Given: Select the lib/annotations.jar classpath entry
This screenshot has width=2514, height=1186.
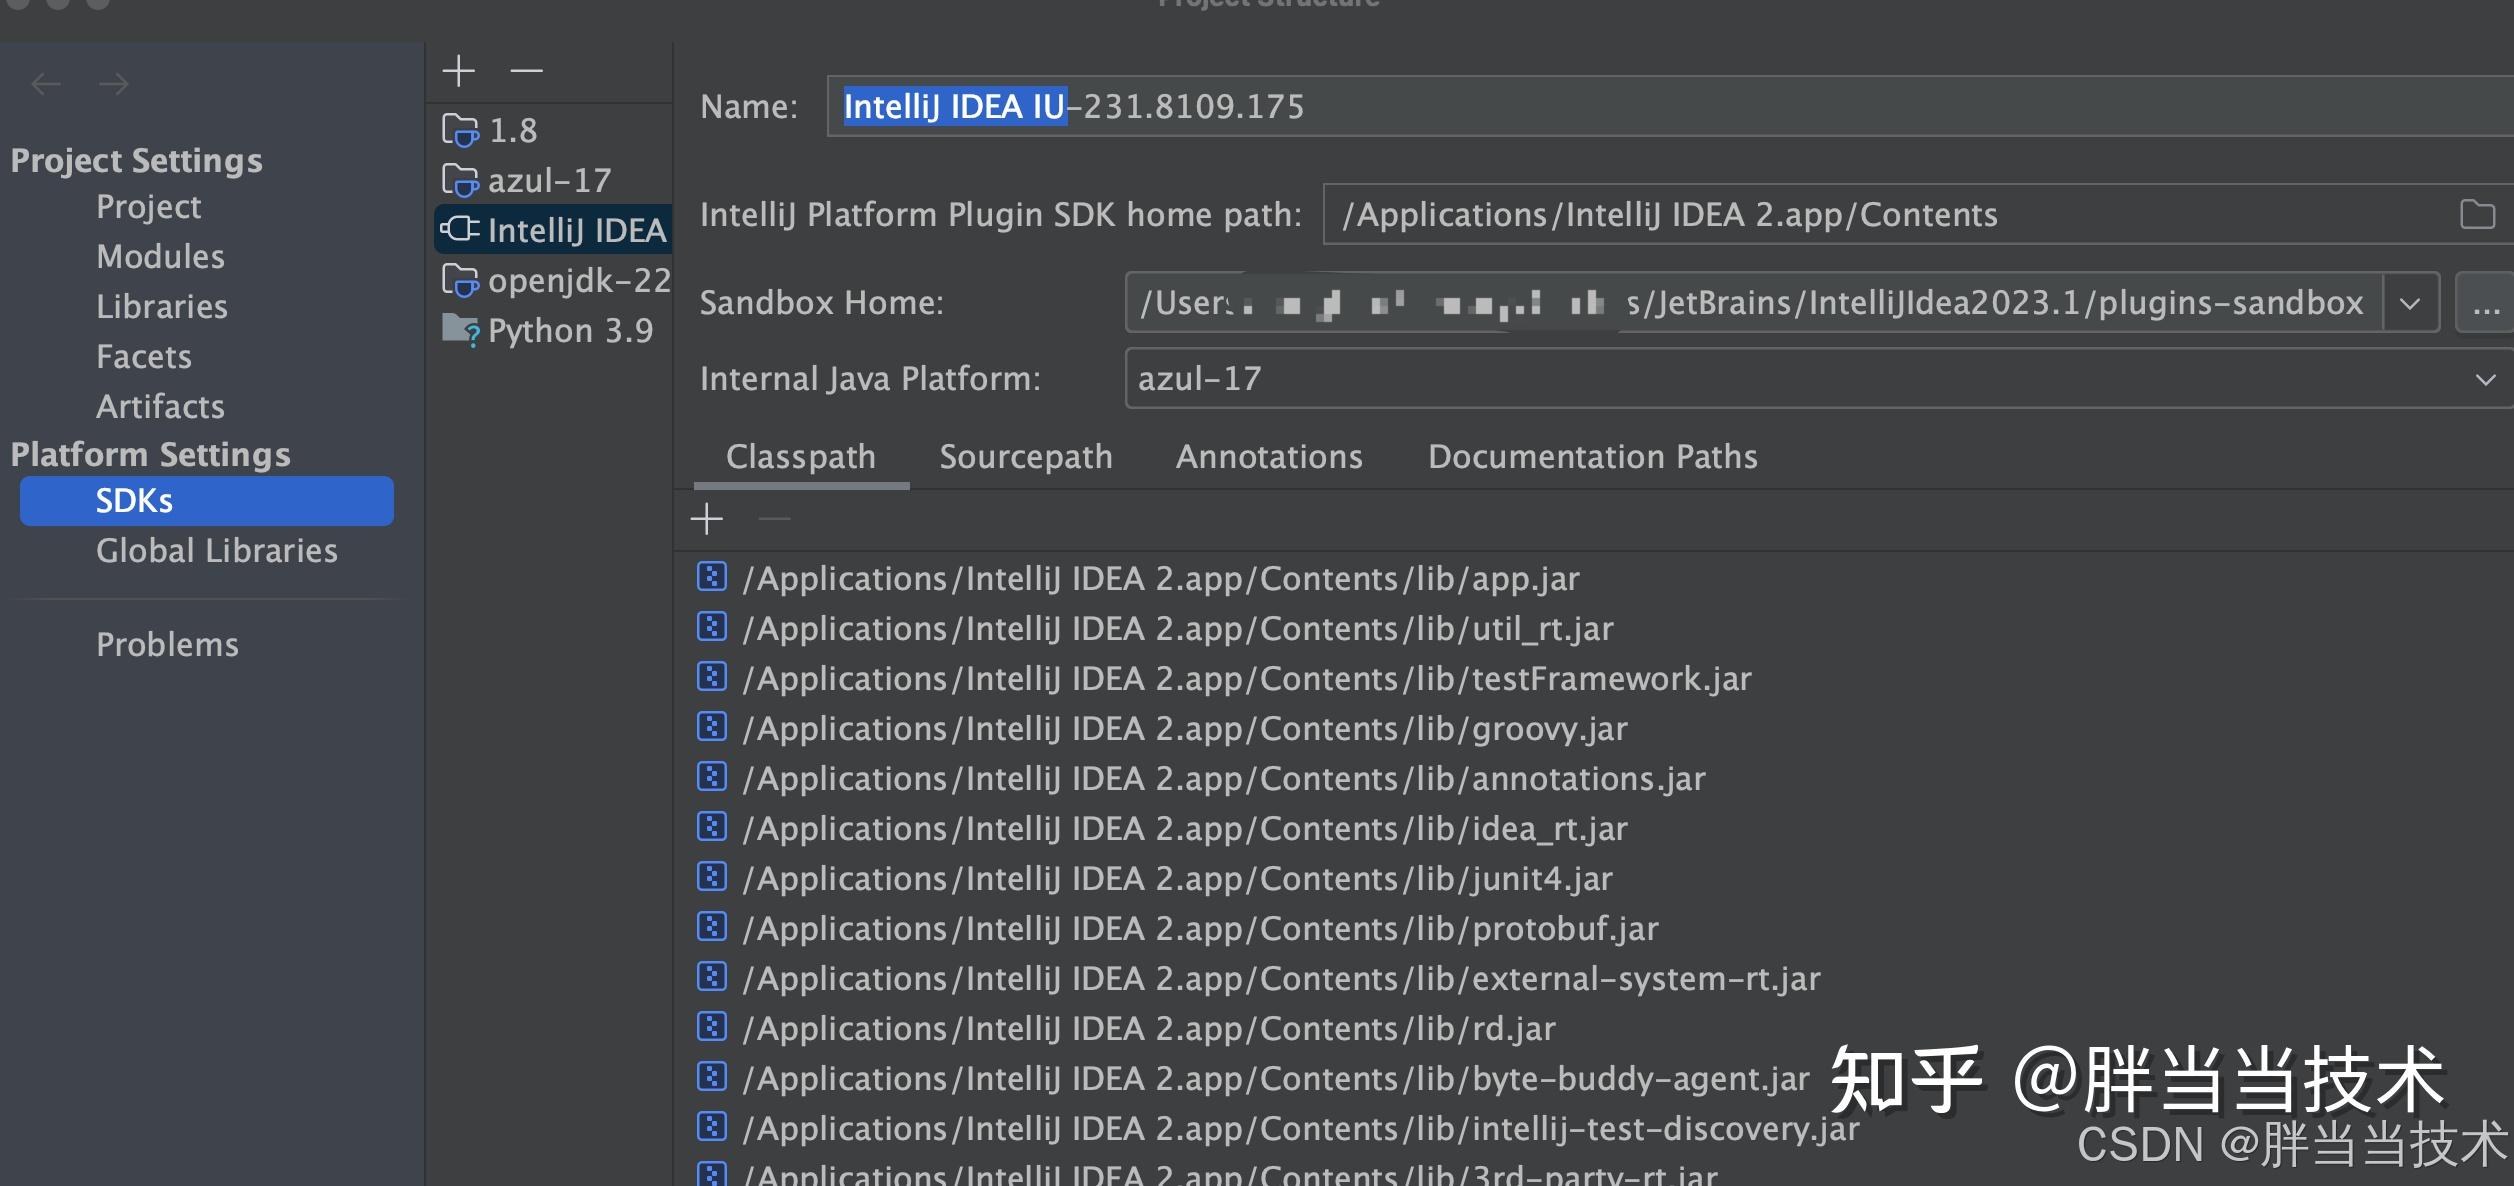Looking at the screenshot, I should tap(1224, 779).
